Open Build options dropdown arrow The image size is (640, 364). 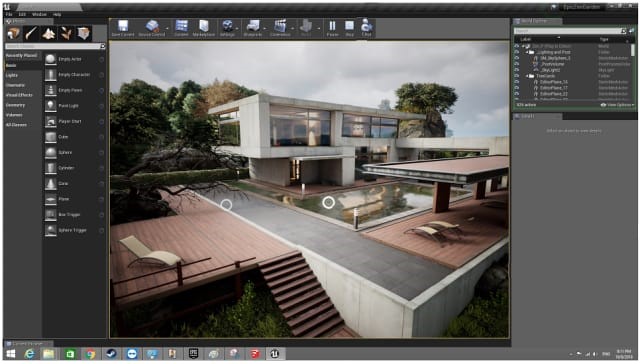(319, 29)
